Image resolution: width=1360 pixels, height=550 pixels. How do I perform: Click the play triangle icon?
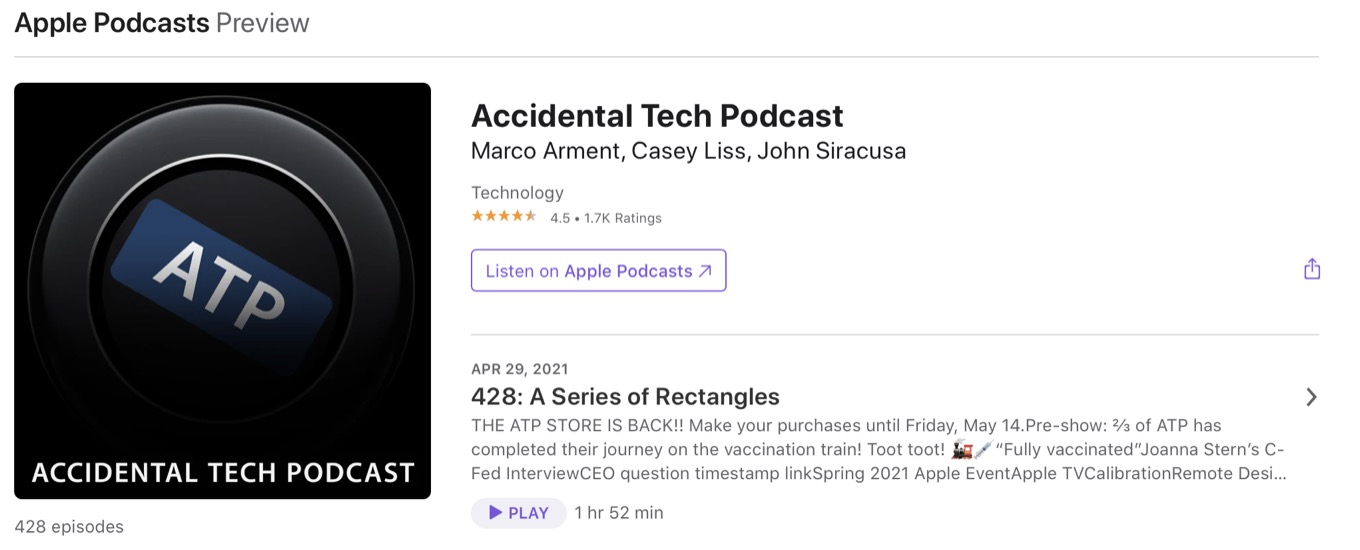(495, 513)
